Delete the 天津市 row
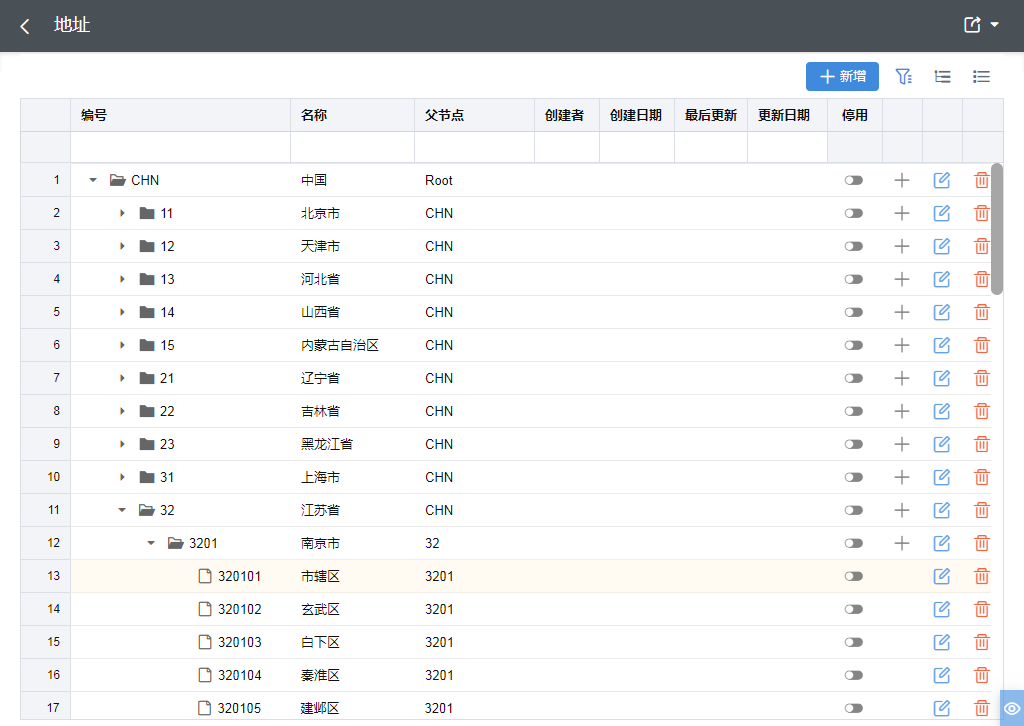The width and height of the screenshot is (1024, 726). pyautogui.click(x=981, y=246)
